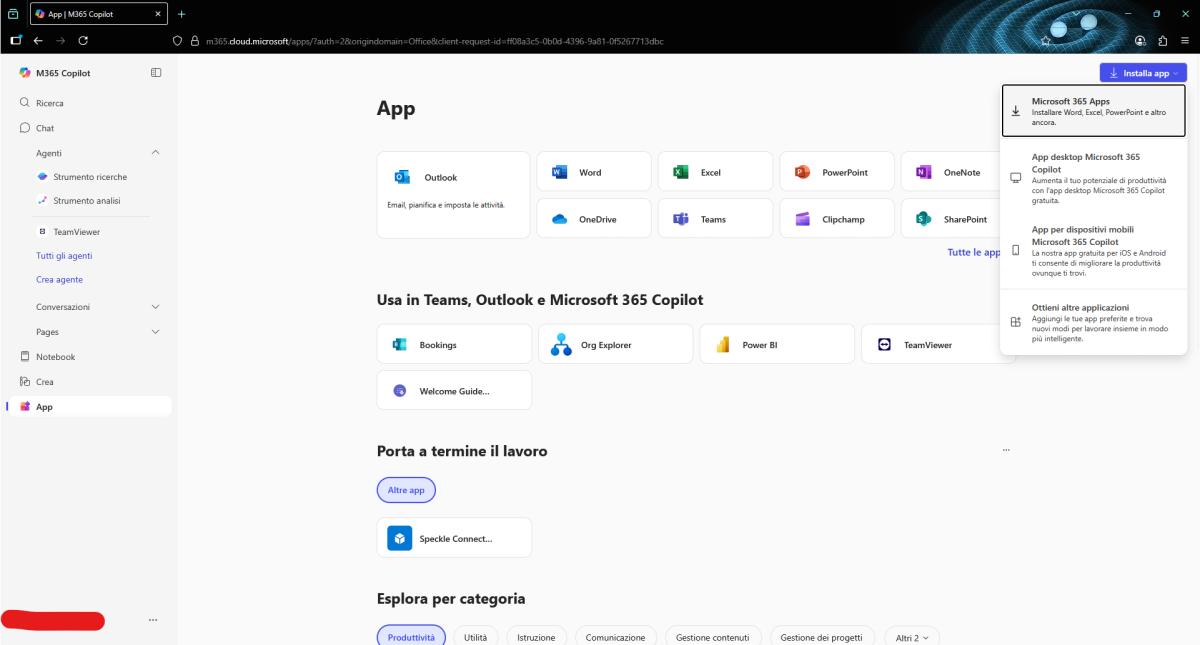Open the Speckle Connect app tile
Image resolution: width=1200 pixels, height=645 pixels.
tap(454, 538)
